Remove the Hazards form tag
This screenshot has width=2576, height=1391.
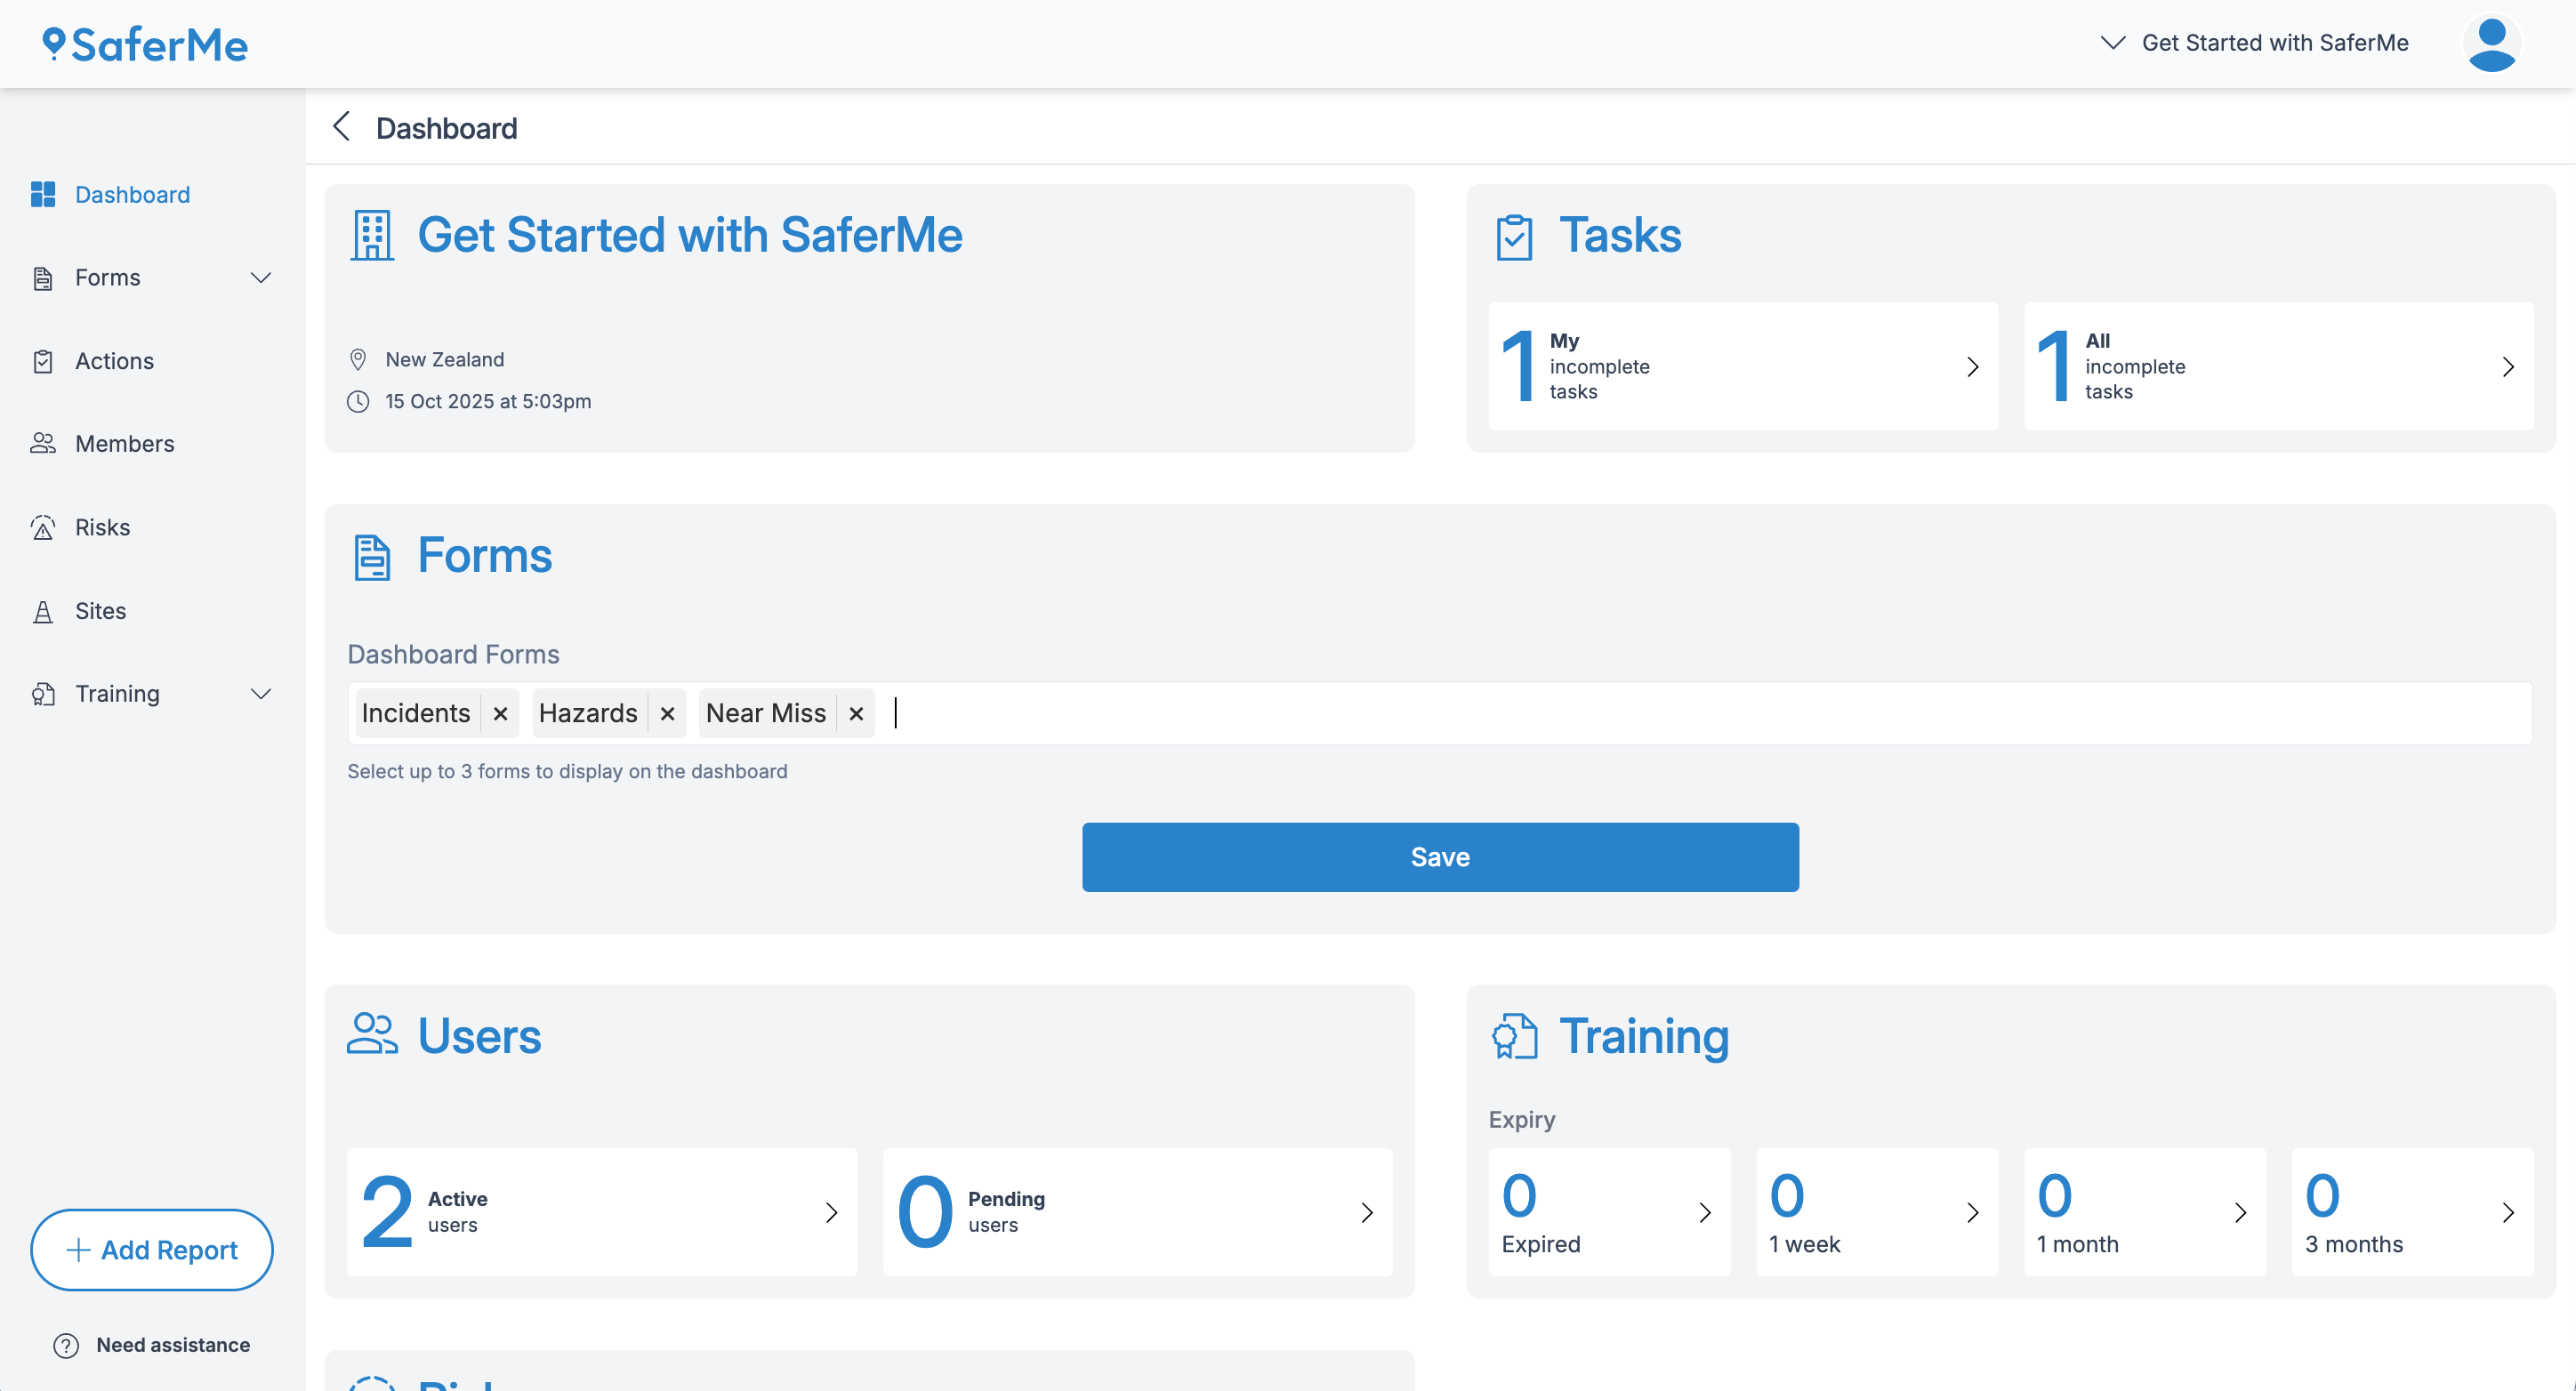point(667,713)
